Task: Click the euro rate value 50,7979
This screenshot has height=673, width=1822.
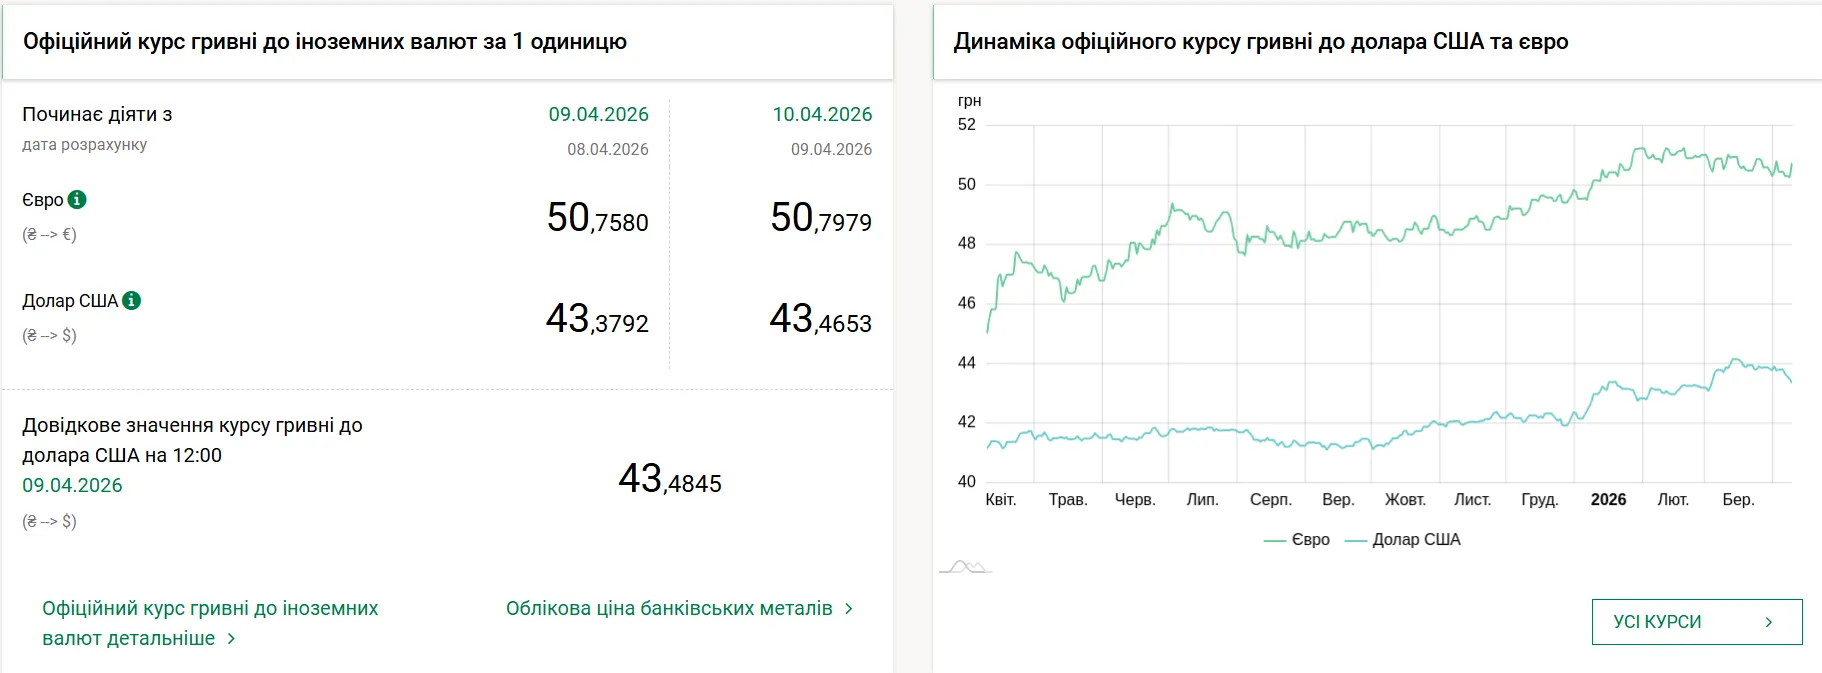Action: click(820, 218)
